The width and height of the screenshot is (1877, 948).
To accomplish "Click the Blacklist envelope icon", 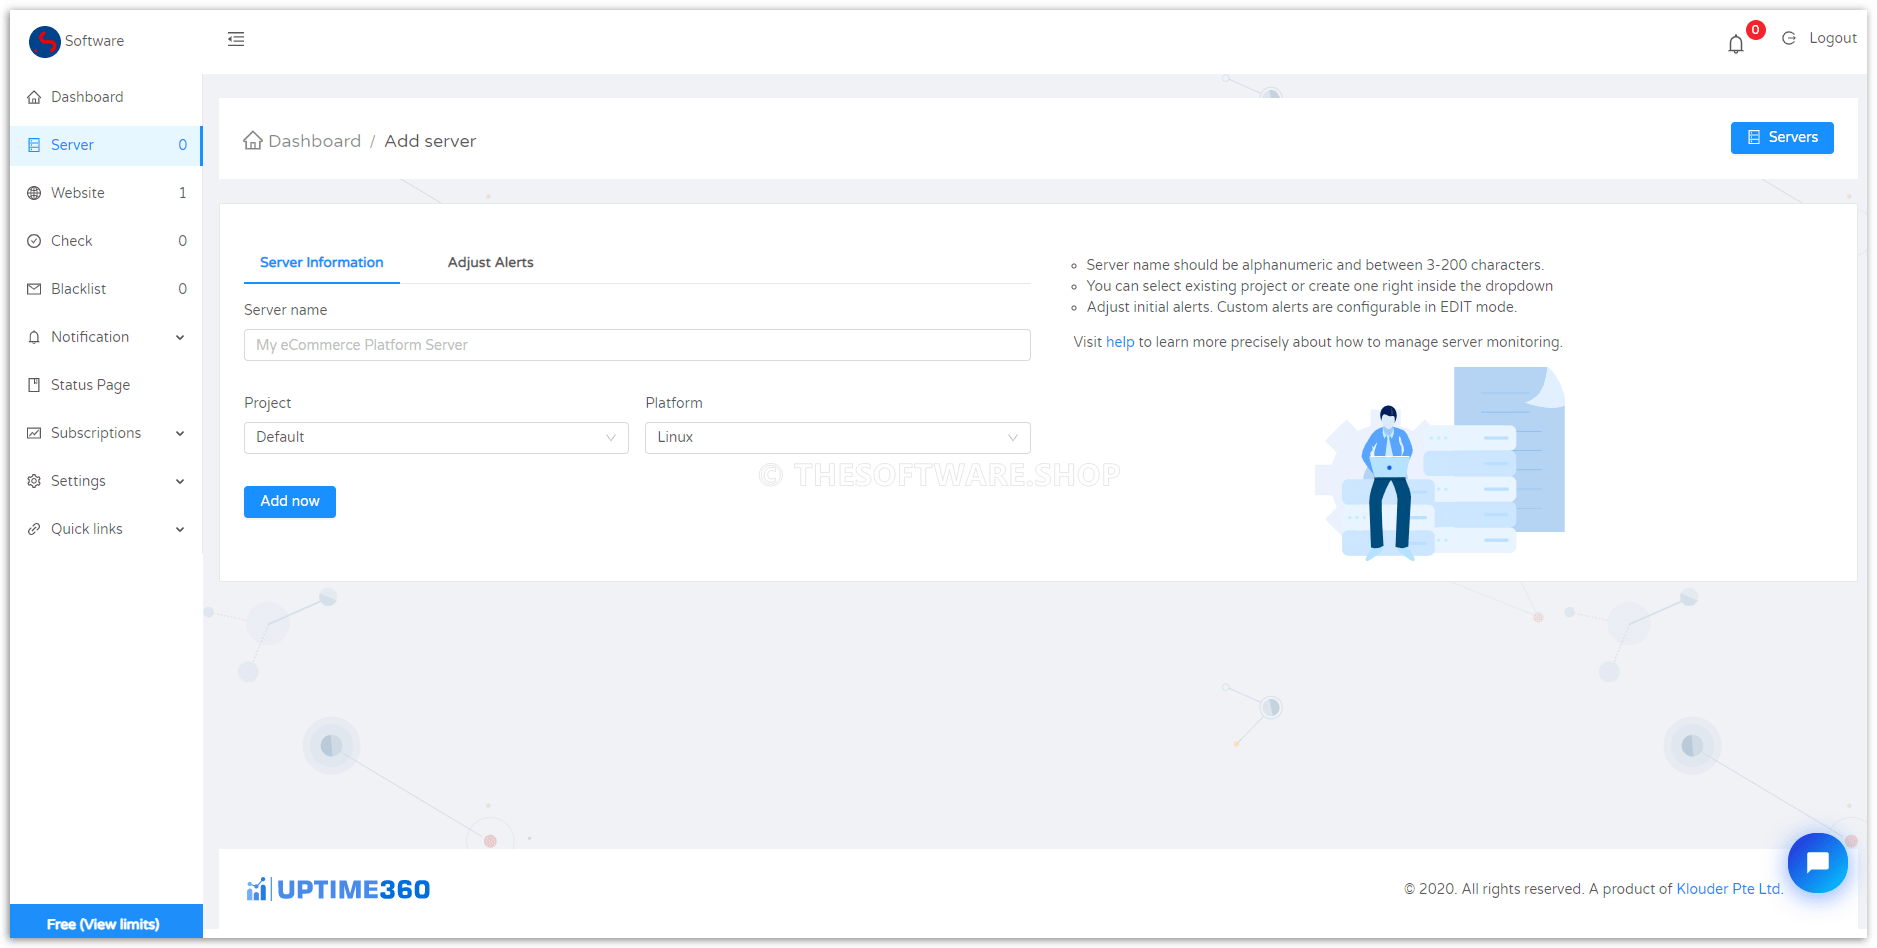I will [x=35, y=288].
